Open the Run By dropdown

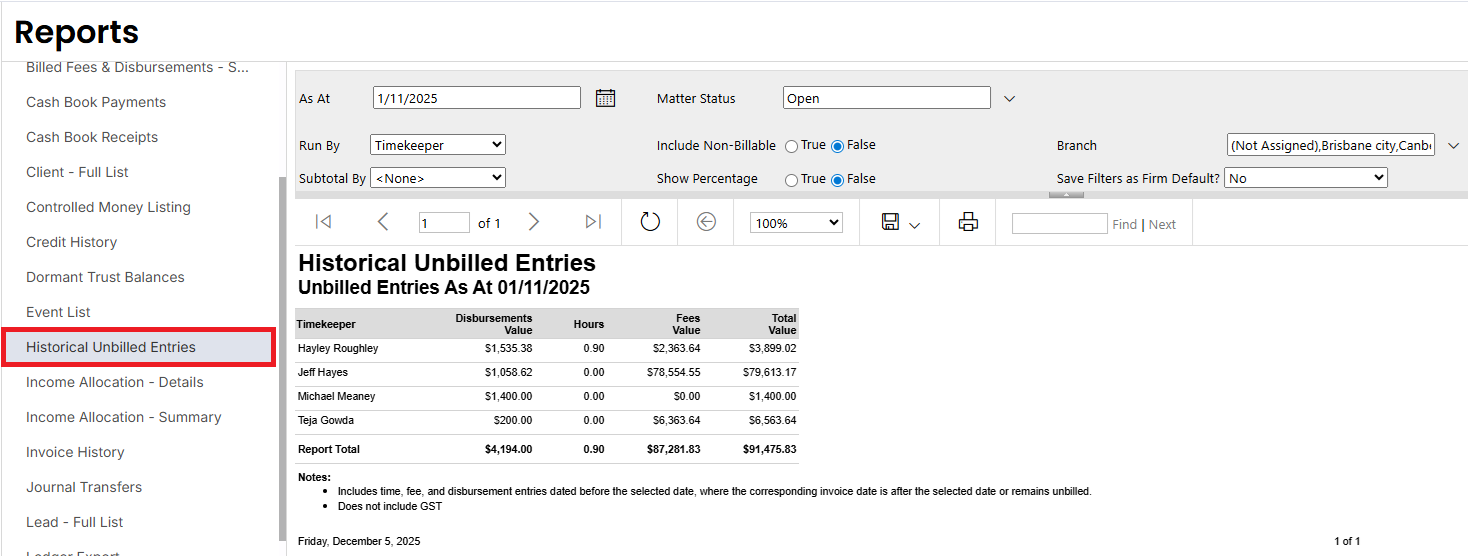[438, 145]
